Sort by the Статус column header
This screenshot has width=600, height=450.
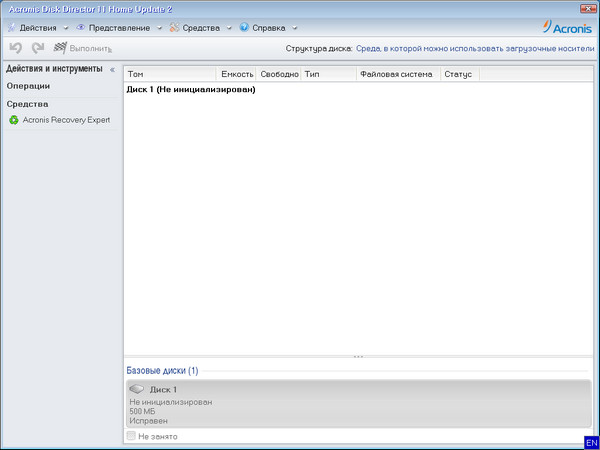[460, 74]
